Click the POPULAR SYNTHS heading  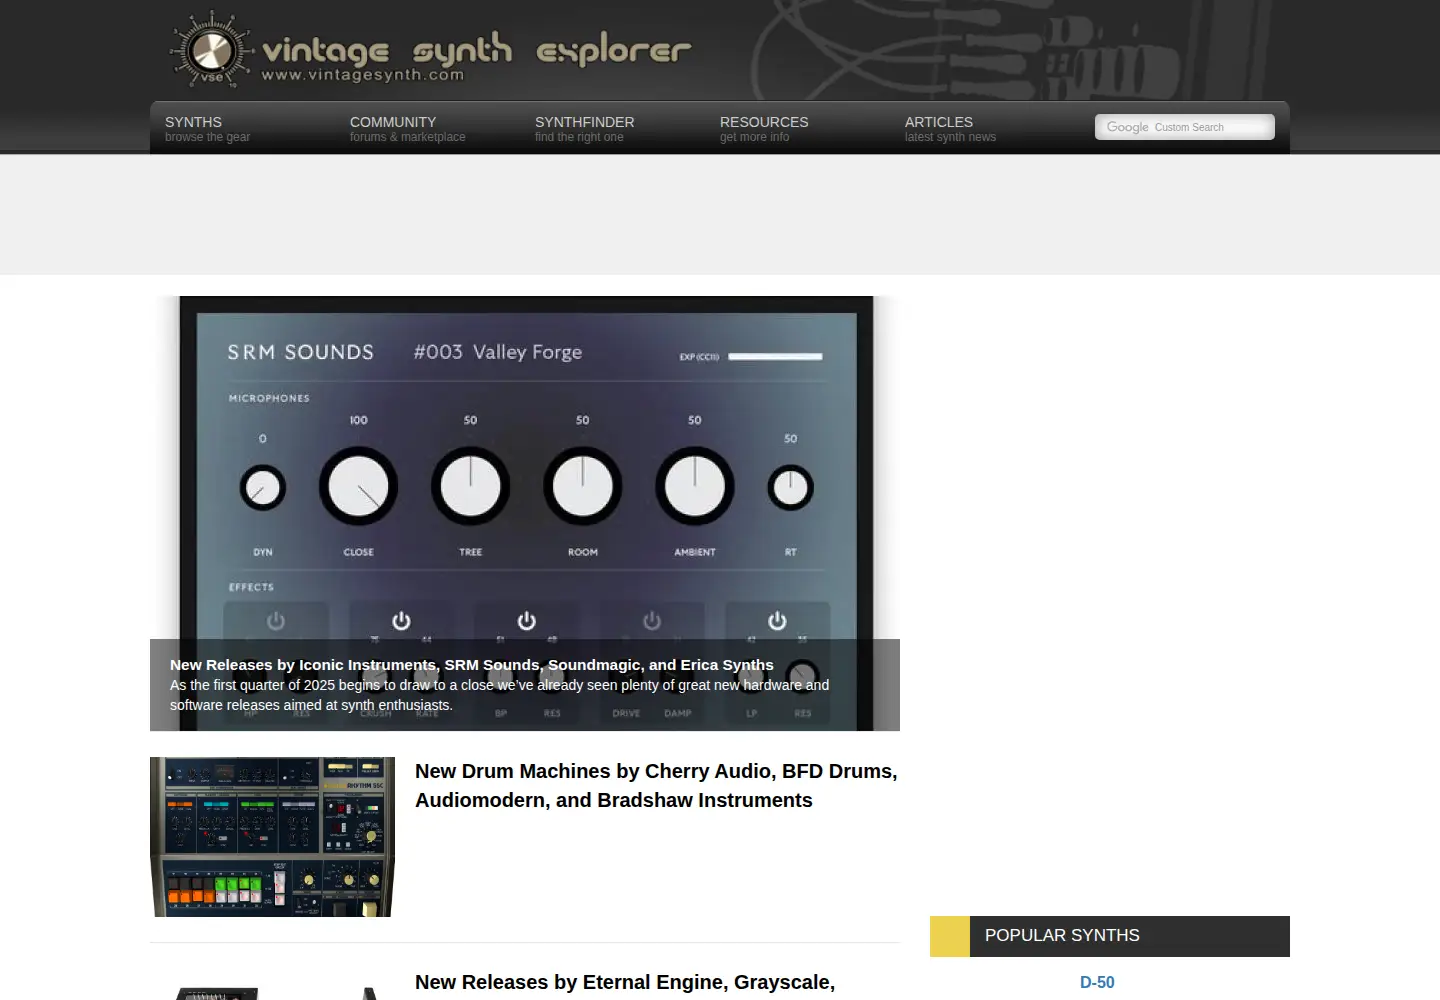tap(1062, 936)
